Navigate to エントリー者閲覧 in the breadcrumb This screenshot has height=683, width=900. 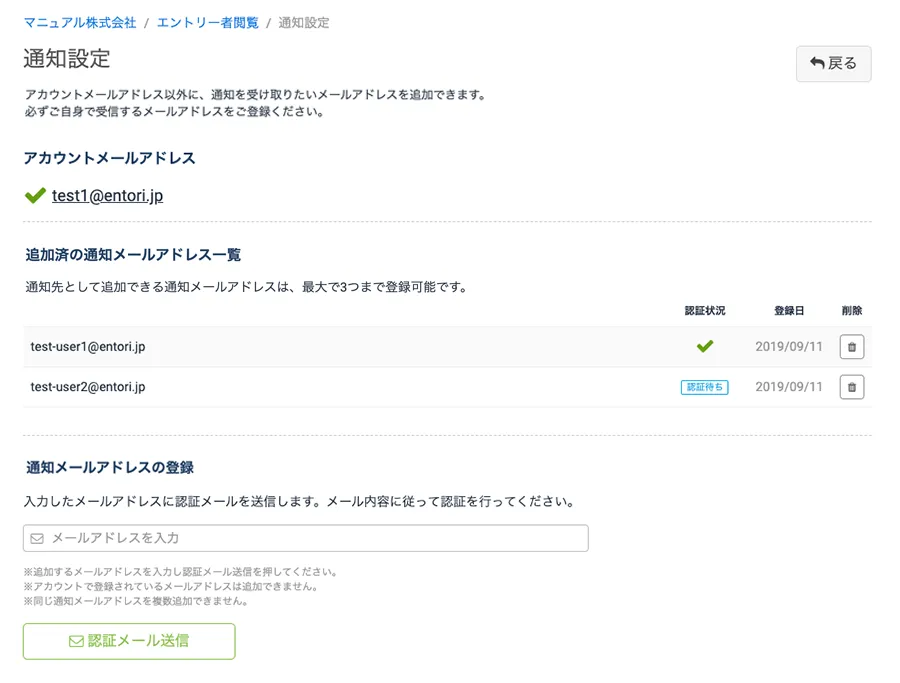click(x=207, y=22)
